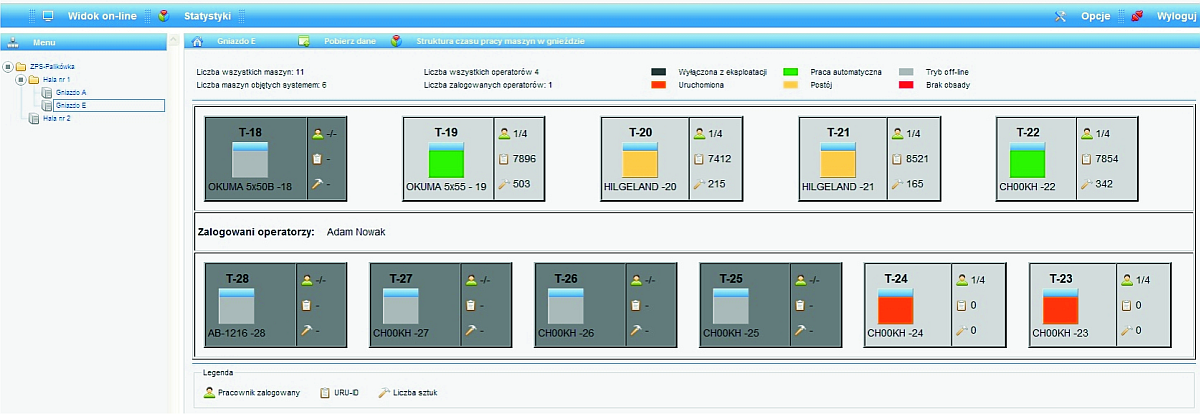
Task: Click the operator icon in the T-19 tile
Action: (x=504, y=133)
